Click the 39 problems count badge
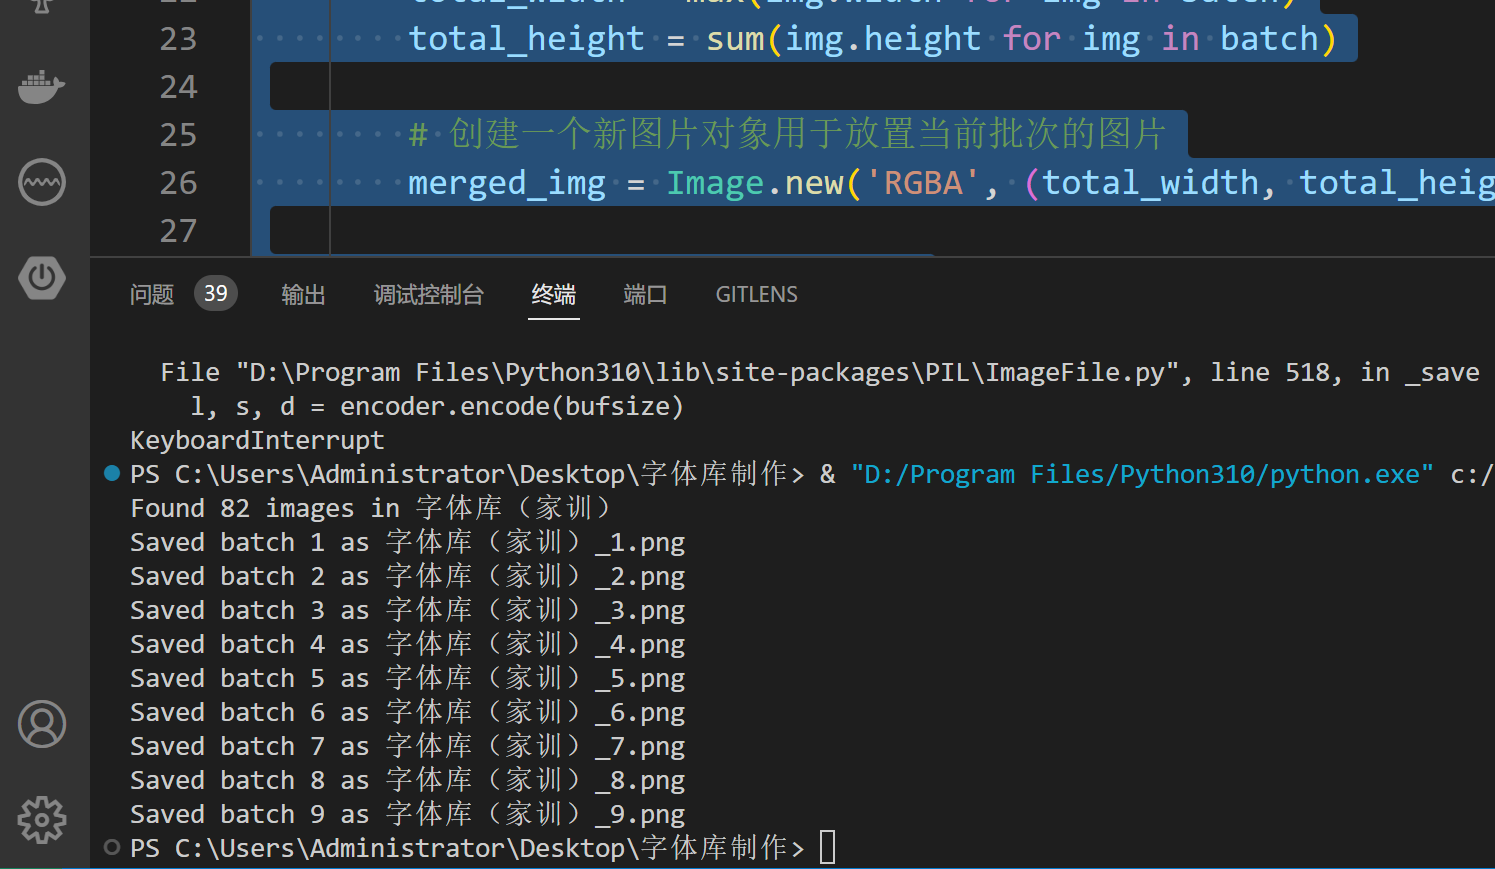 [x=216, y=293]
